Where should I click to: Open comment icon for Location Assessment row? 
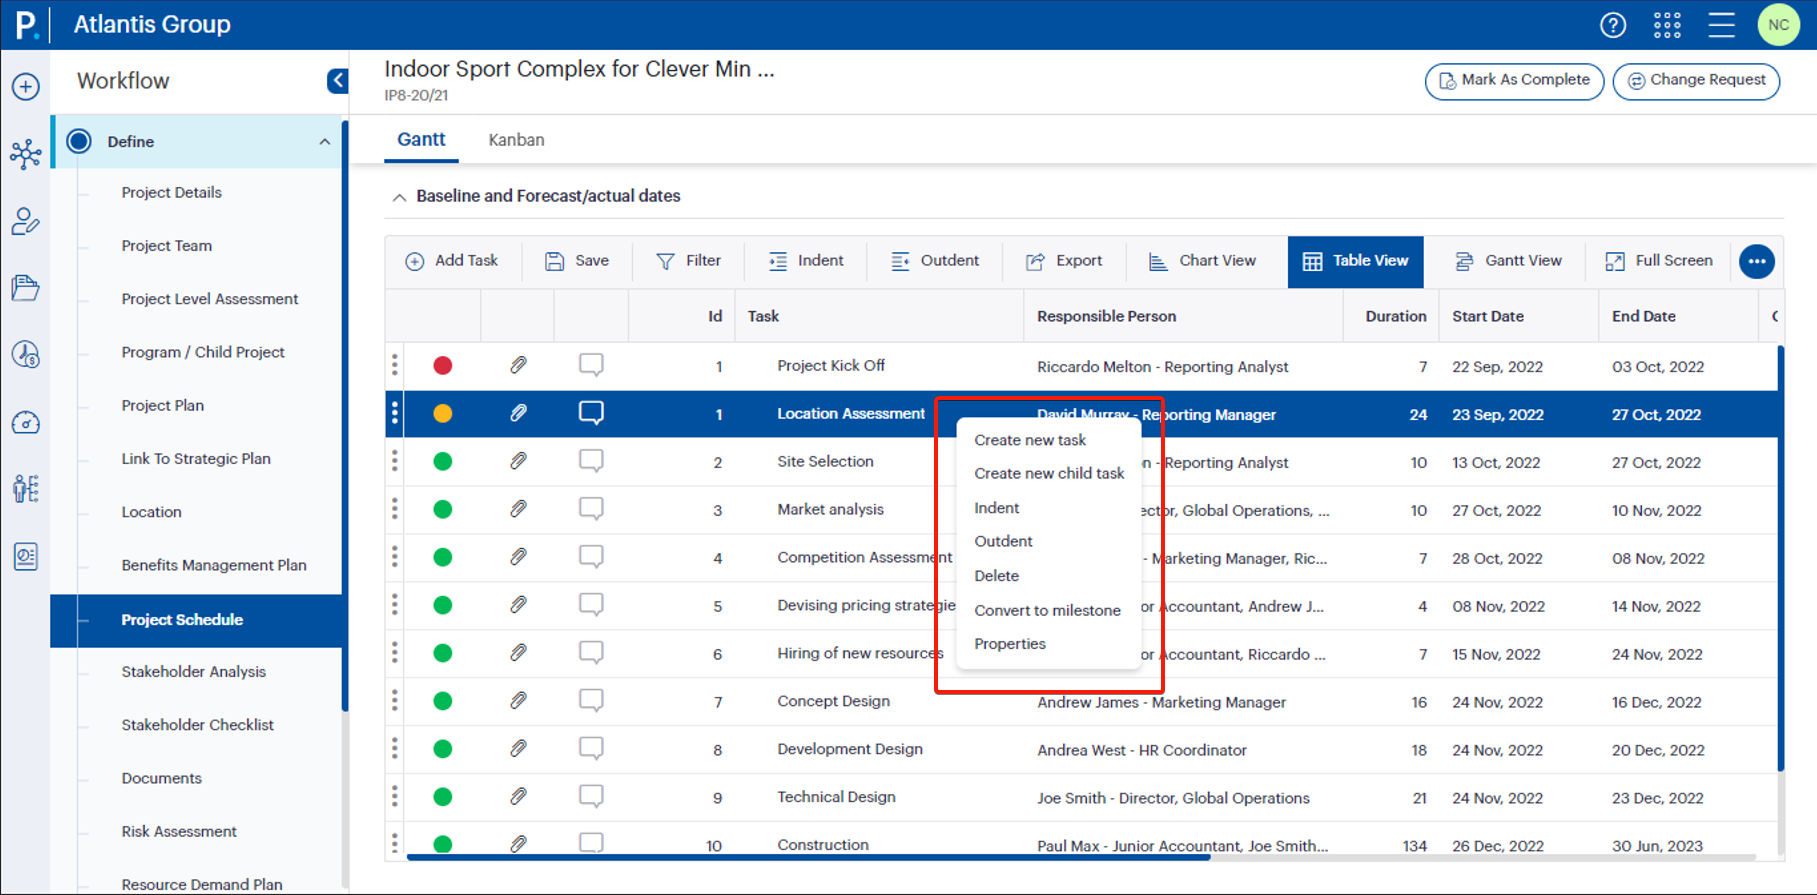(591, 413)
